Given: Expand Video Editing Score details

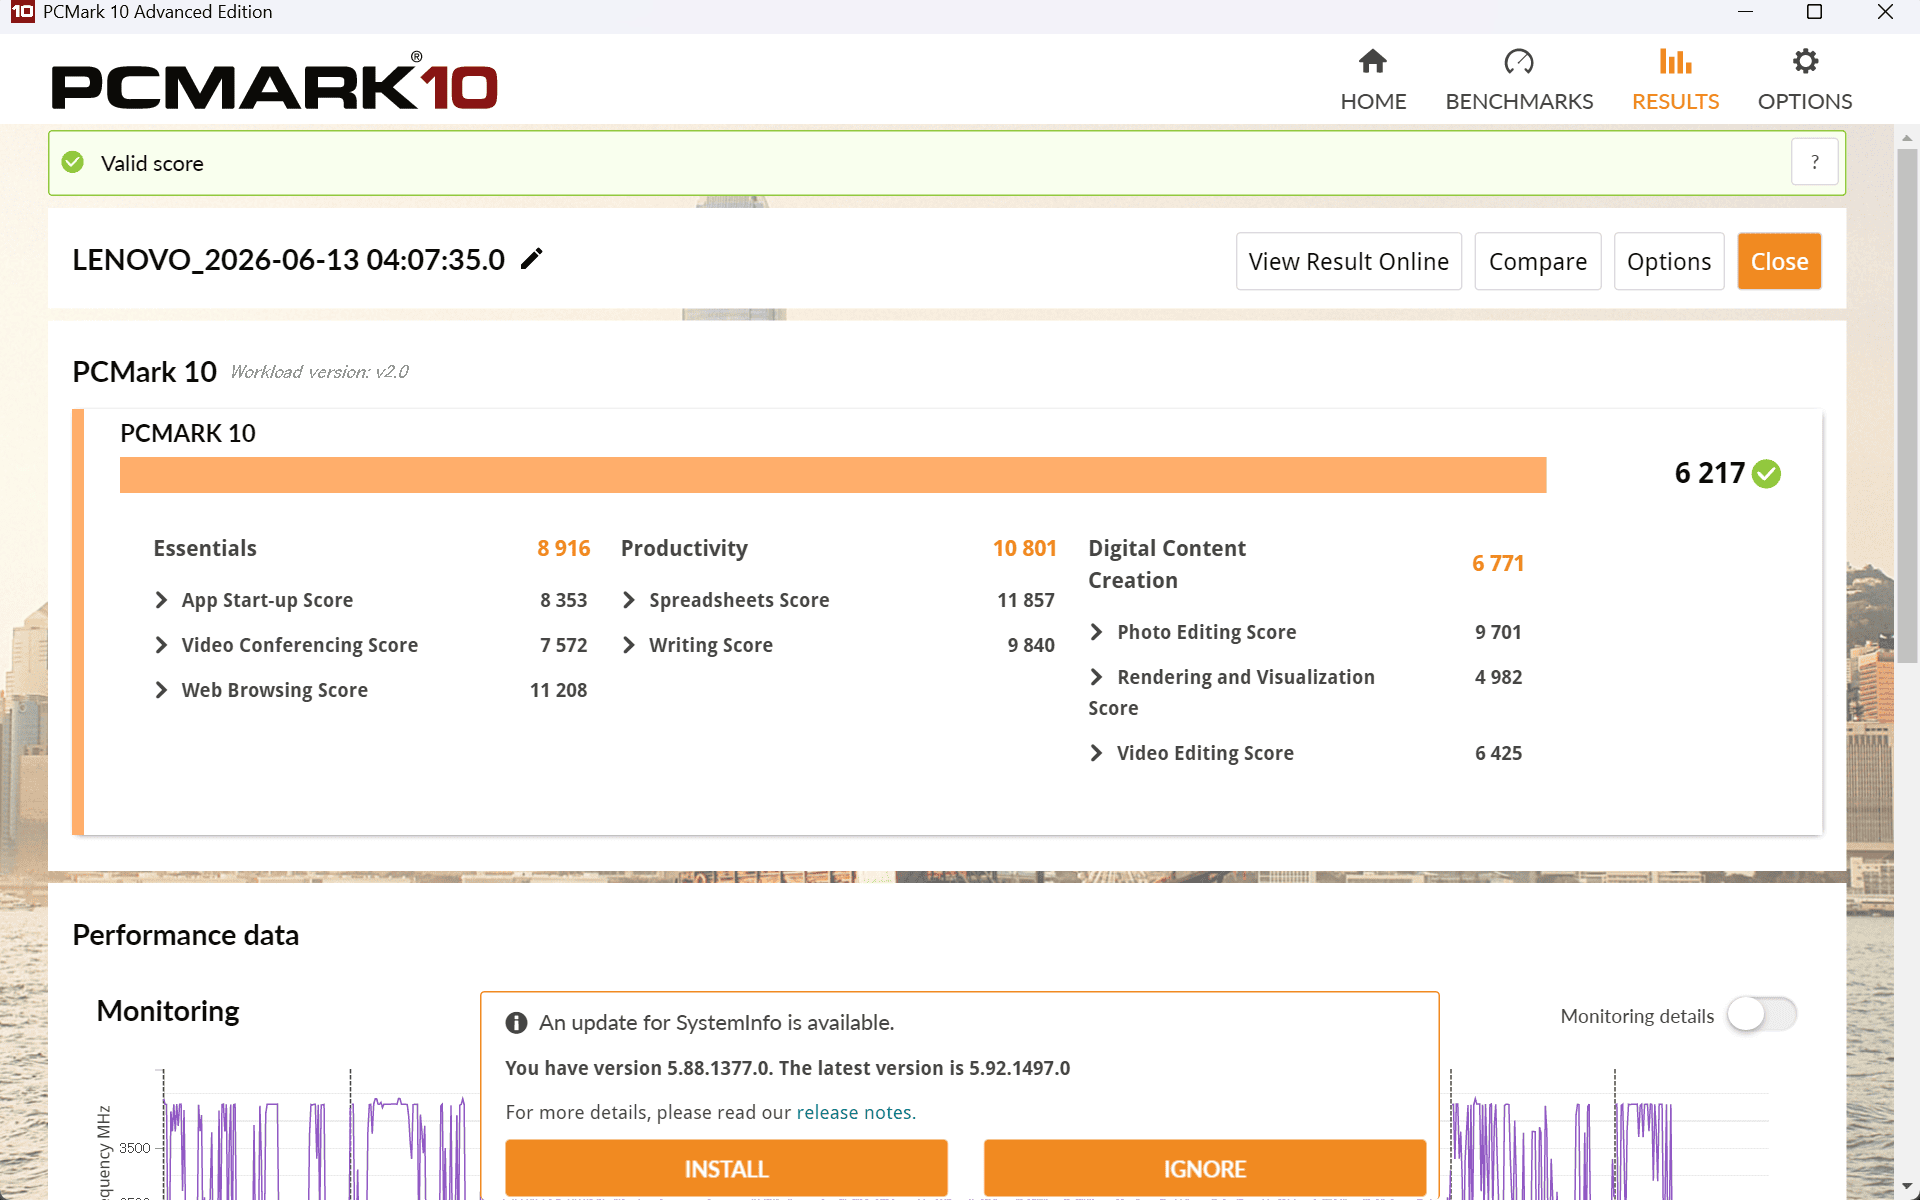Looking at the screenshot, I should click(x=1097, y=753).
